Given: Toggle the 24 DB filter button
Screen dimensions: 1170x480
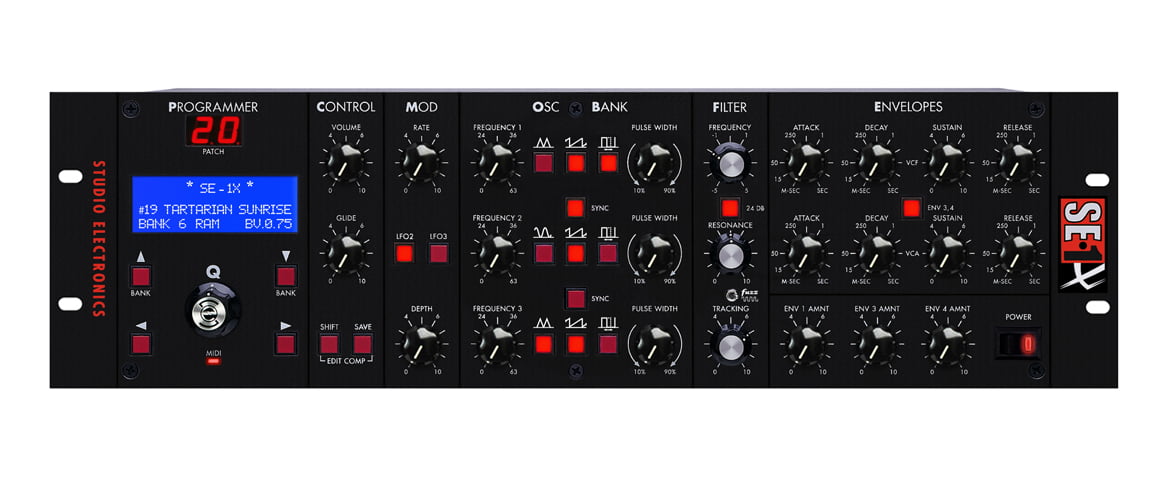Looking at the screenshot, I should (x=731, y=208).
